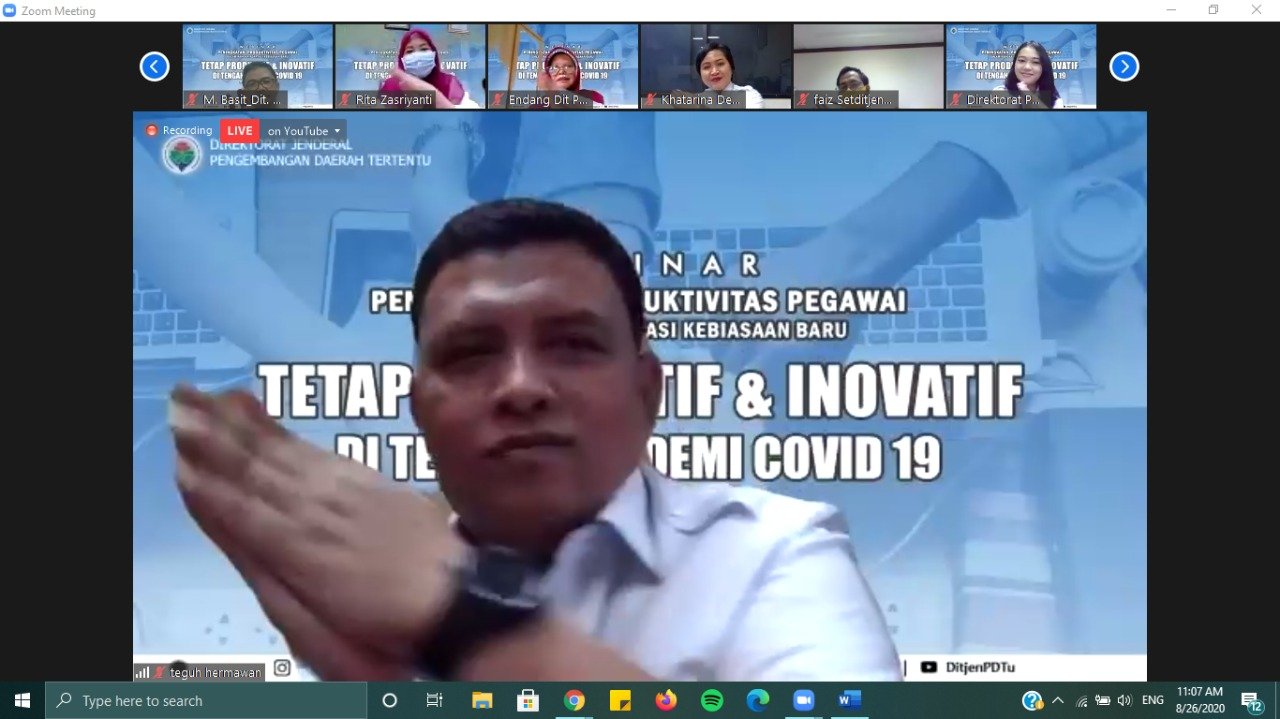Screen dimensions: 1280x719
Task: Open Microsoft Edge from the taskbar
Action: (x=758, y=700)
